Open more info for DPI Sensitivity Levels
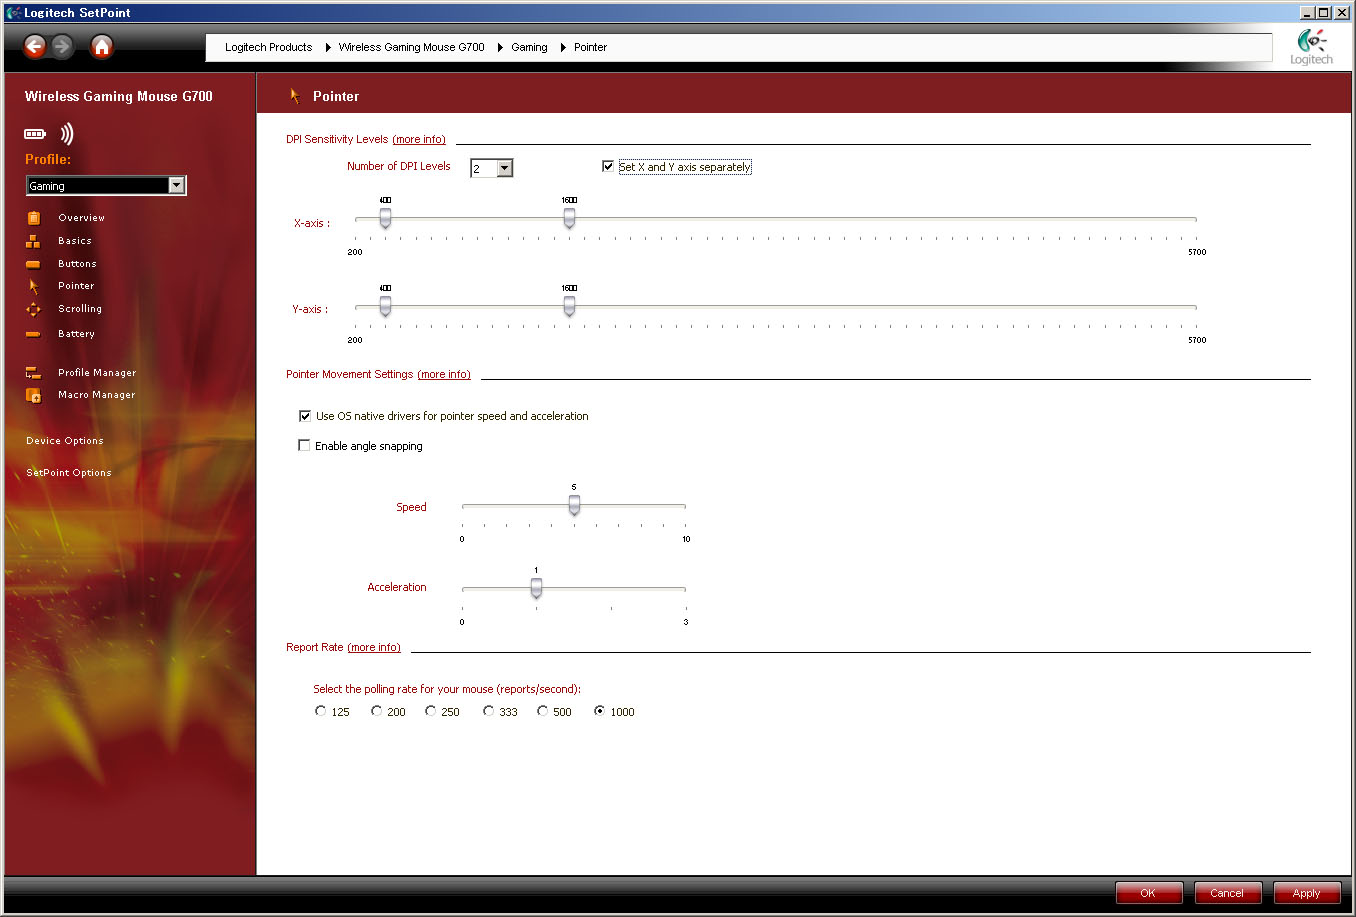Viewport: 1356px width, 917px height. tap(419, 139)
